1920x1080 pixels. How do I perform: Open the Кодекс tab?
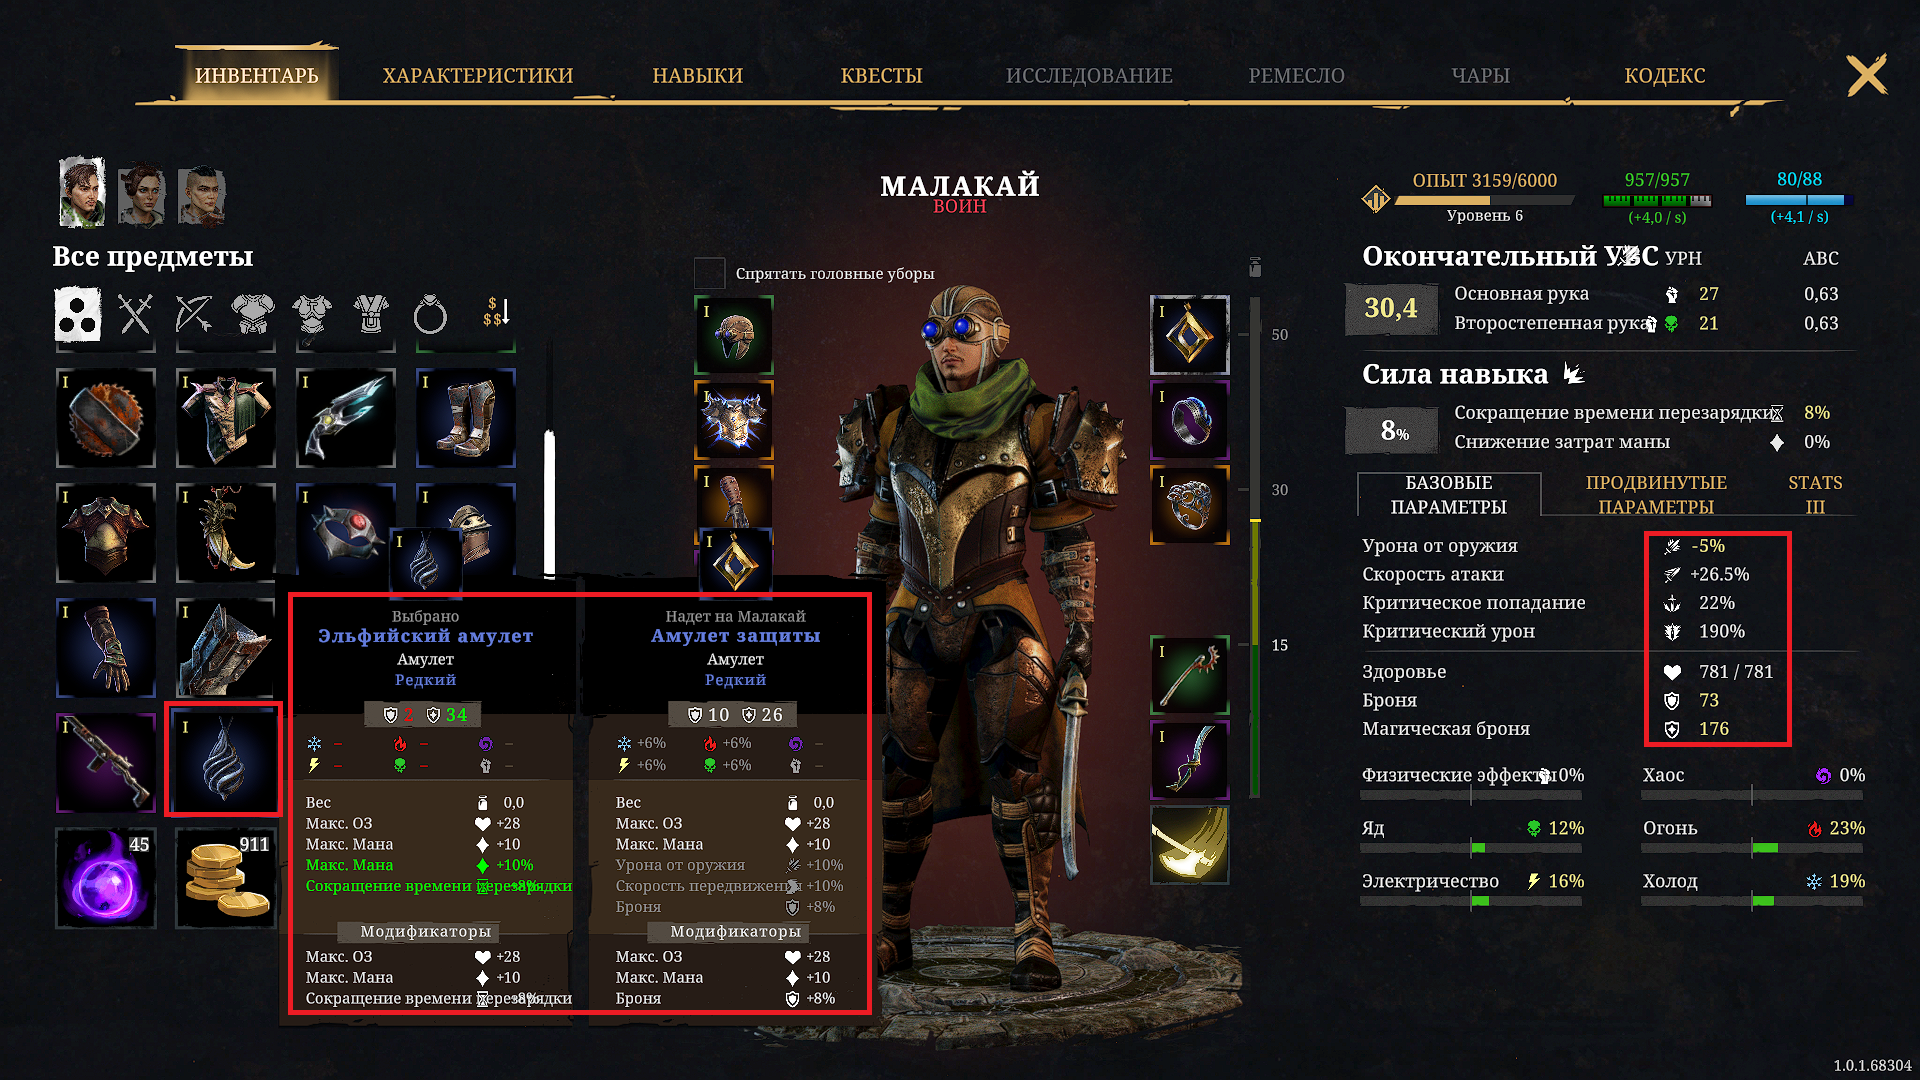(x=1665, y=76)
